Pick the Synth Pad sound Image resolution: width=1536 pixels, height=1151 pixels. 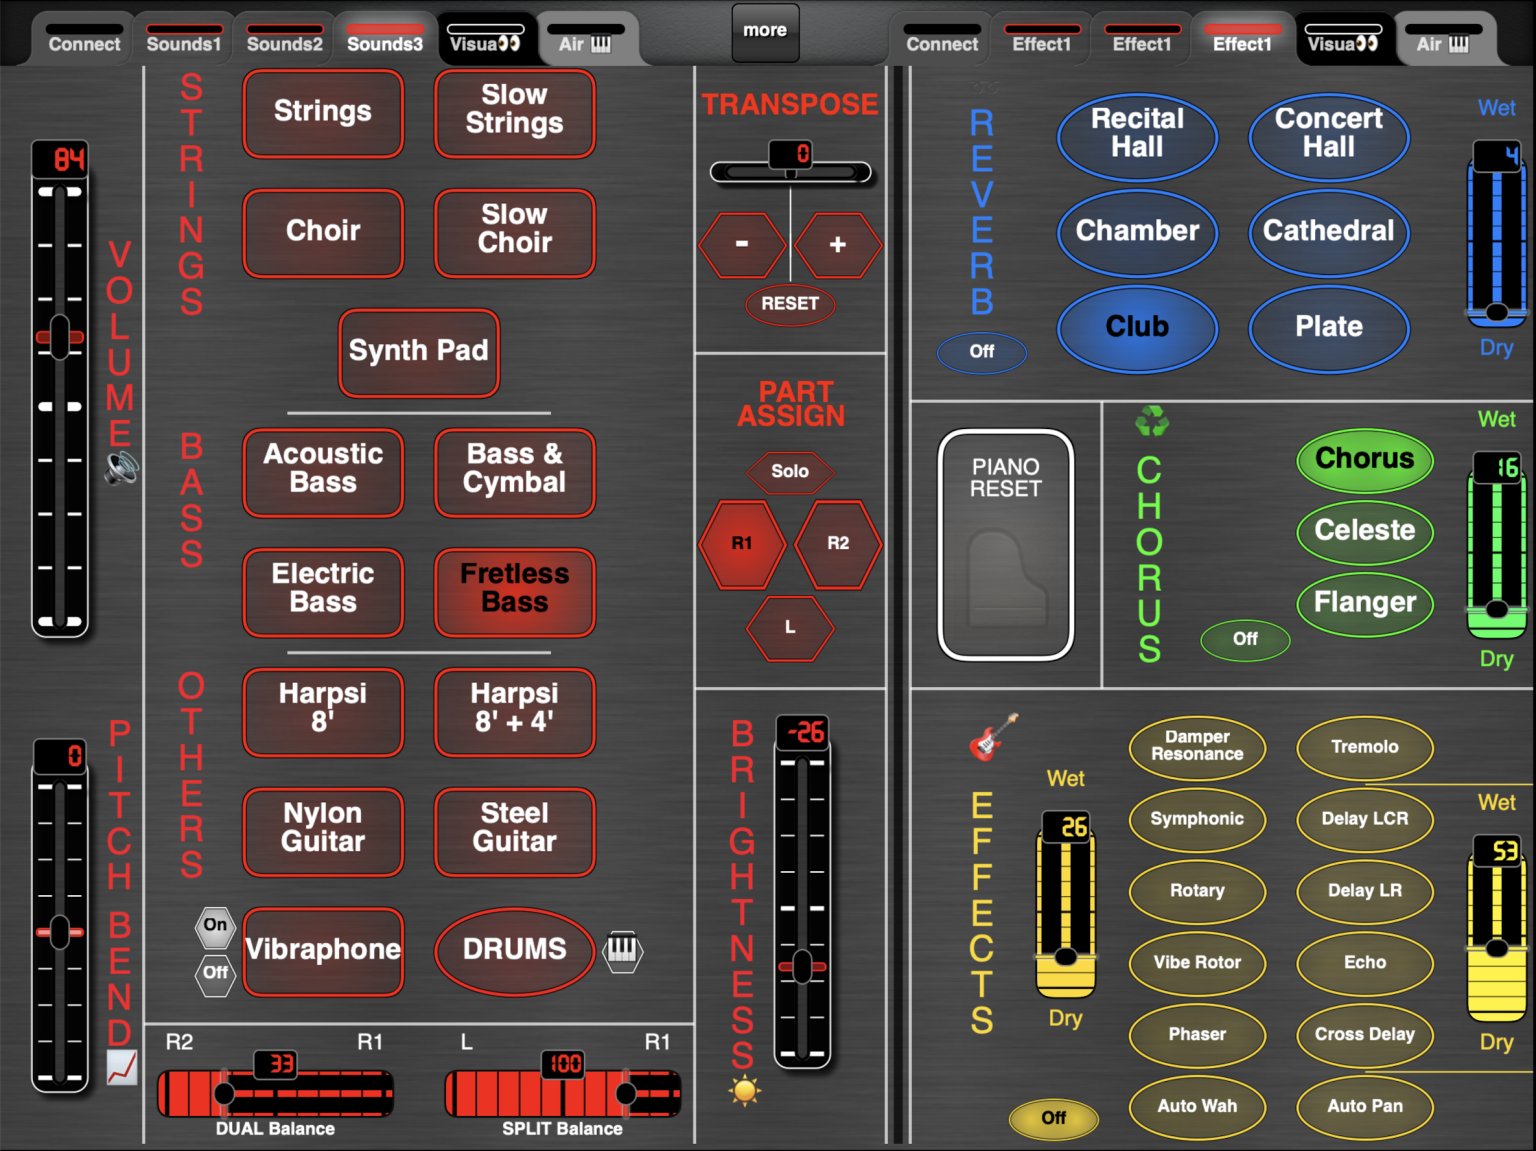[419, 352]
